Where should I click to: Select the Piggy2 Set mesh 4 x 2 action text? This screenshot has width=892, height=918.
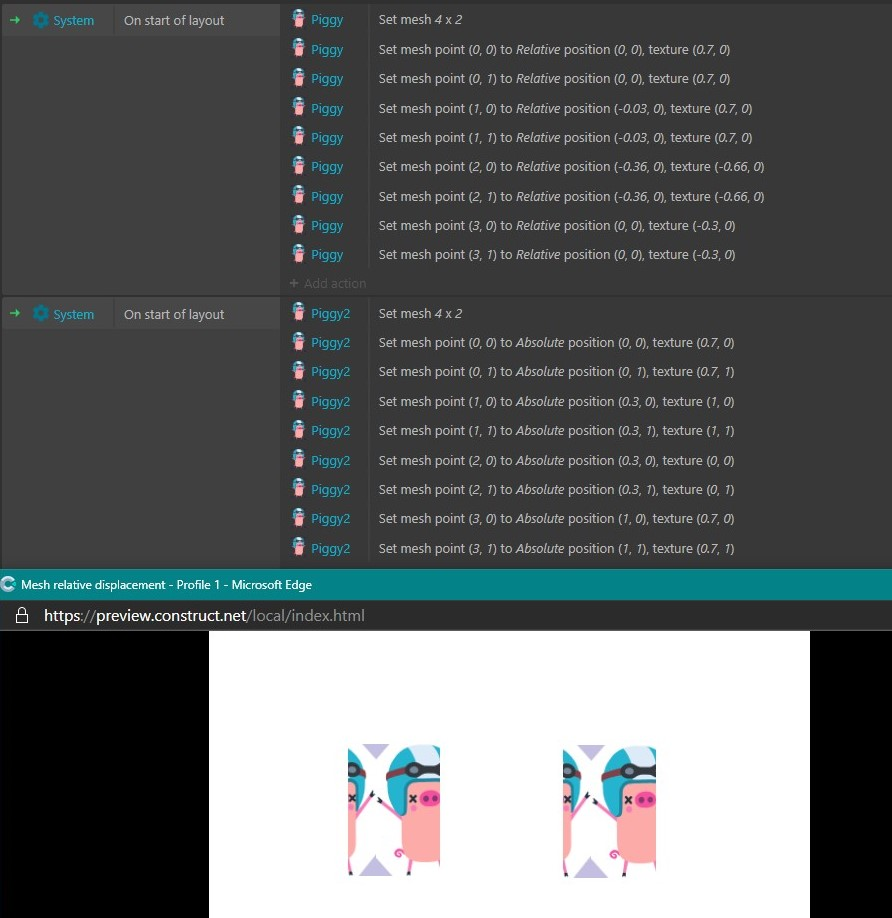pos(420,313)
